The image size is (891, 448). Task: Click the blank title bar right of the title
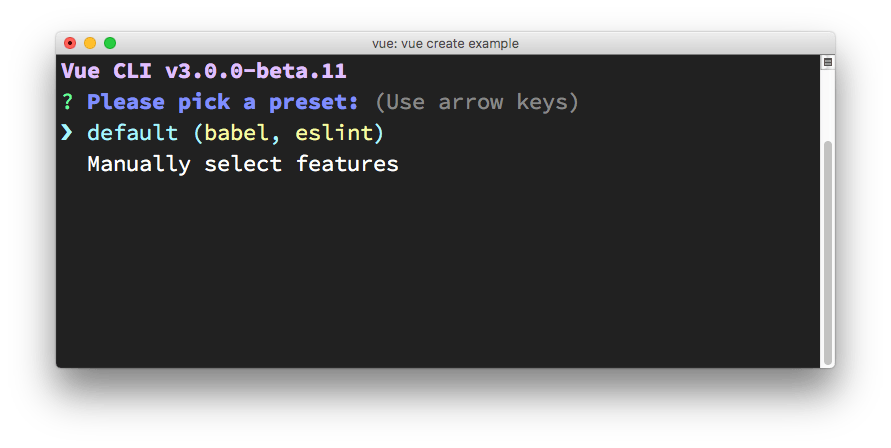pyautogui.click(x=680, y=43)
